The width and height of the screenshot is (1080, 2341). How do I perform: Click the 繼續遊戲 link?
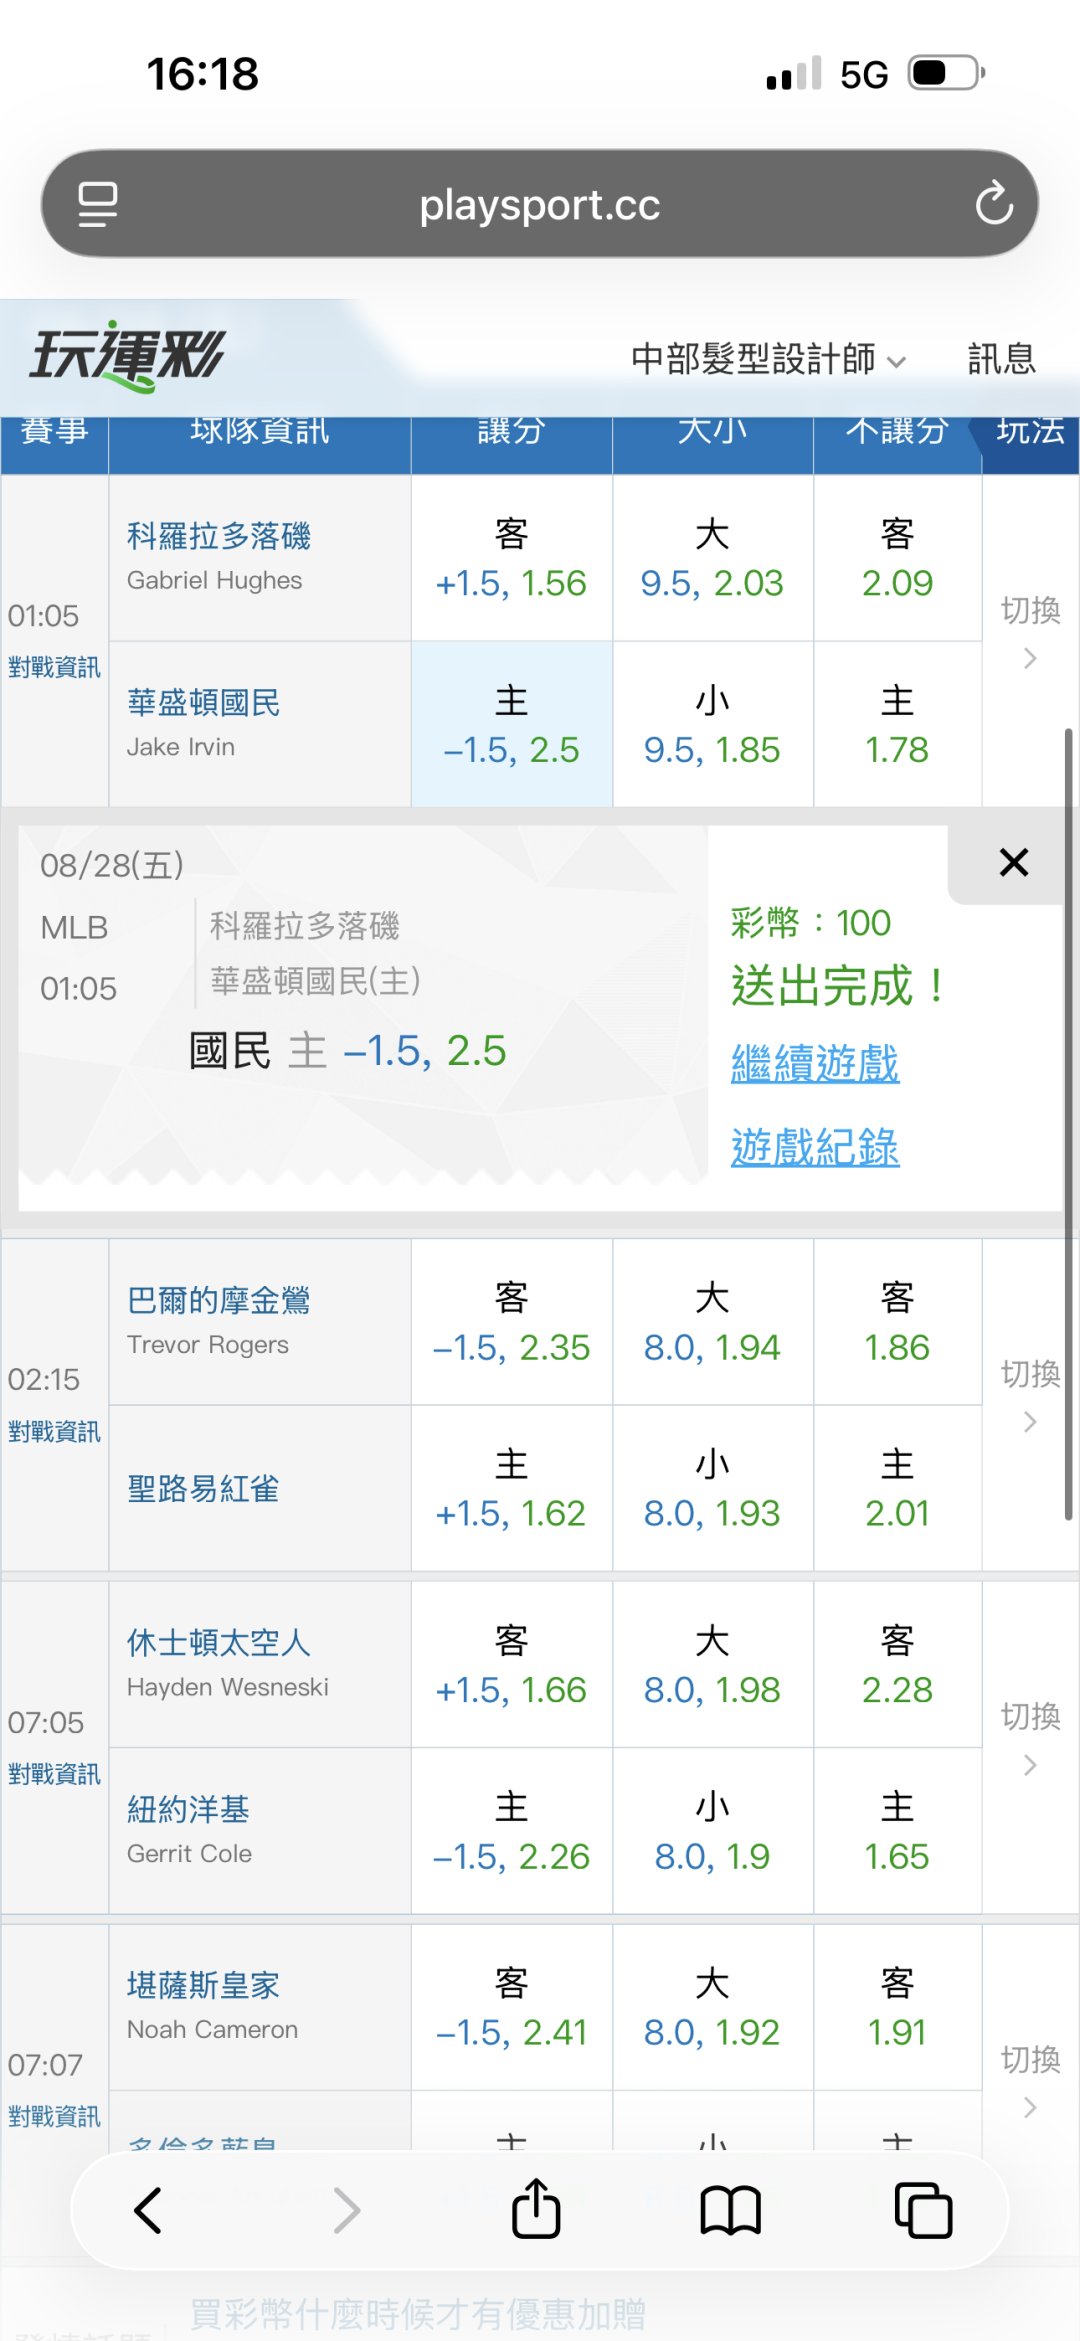[x=815, y=1063]
